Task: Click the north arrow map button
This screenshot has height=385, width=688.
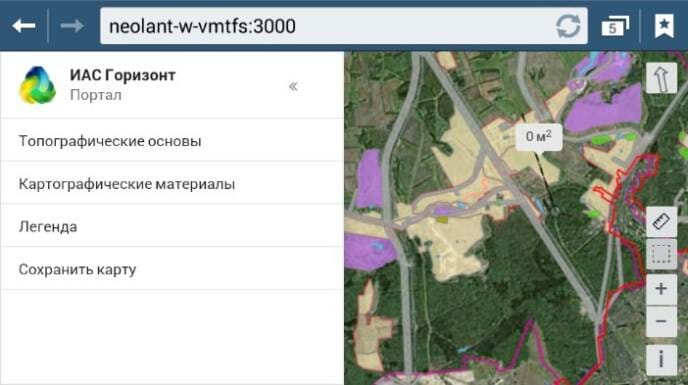Action: tap(661, 78)
